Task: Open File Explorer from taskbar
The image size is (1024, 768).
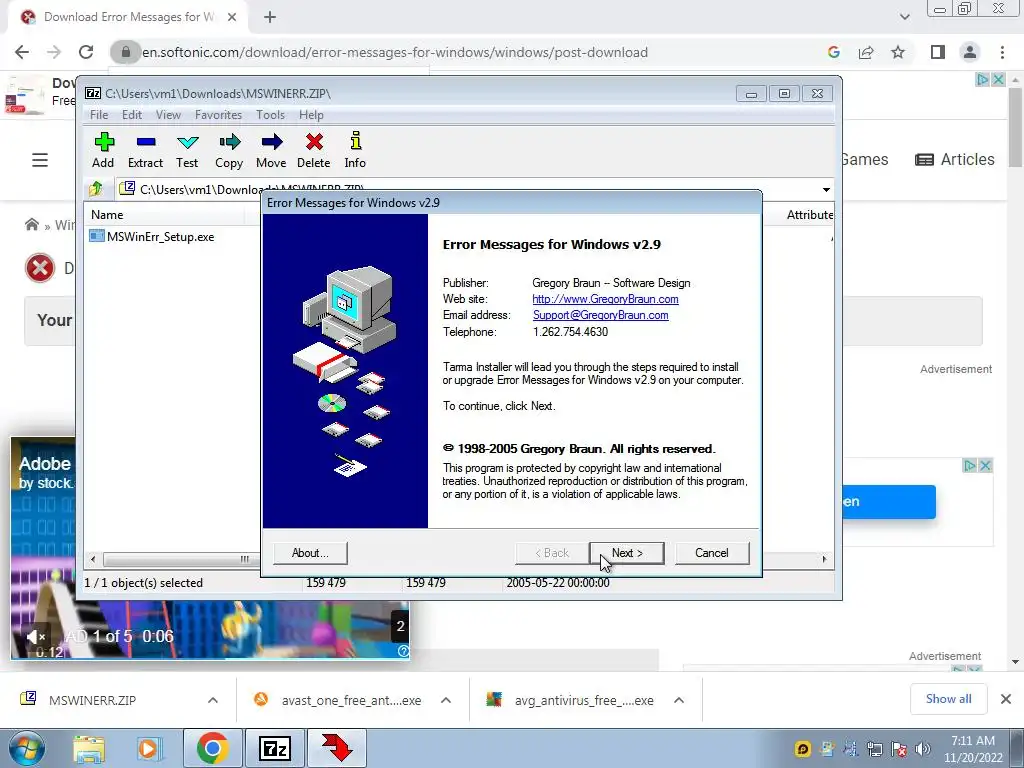Action: (89, 749)
